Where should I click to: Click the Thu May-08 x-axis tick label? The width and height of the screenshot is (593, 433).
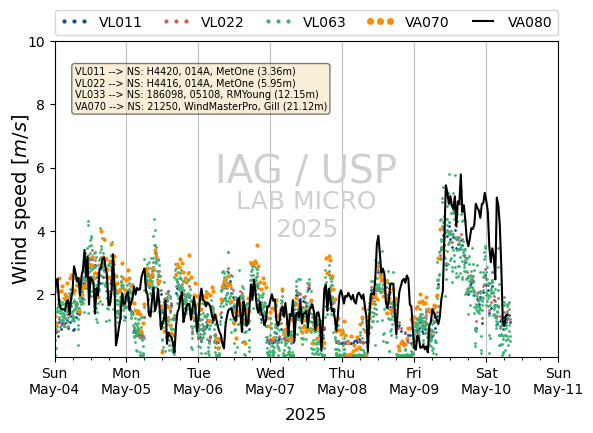[x=342, y=381]
